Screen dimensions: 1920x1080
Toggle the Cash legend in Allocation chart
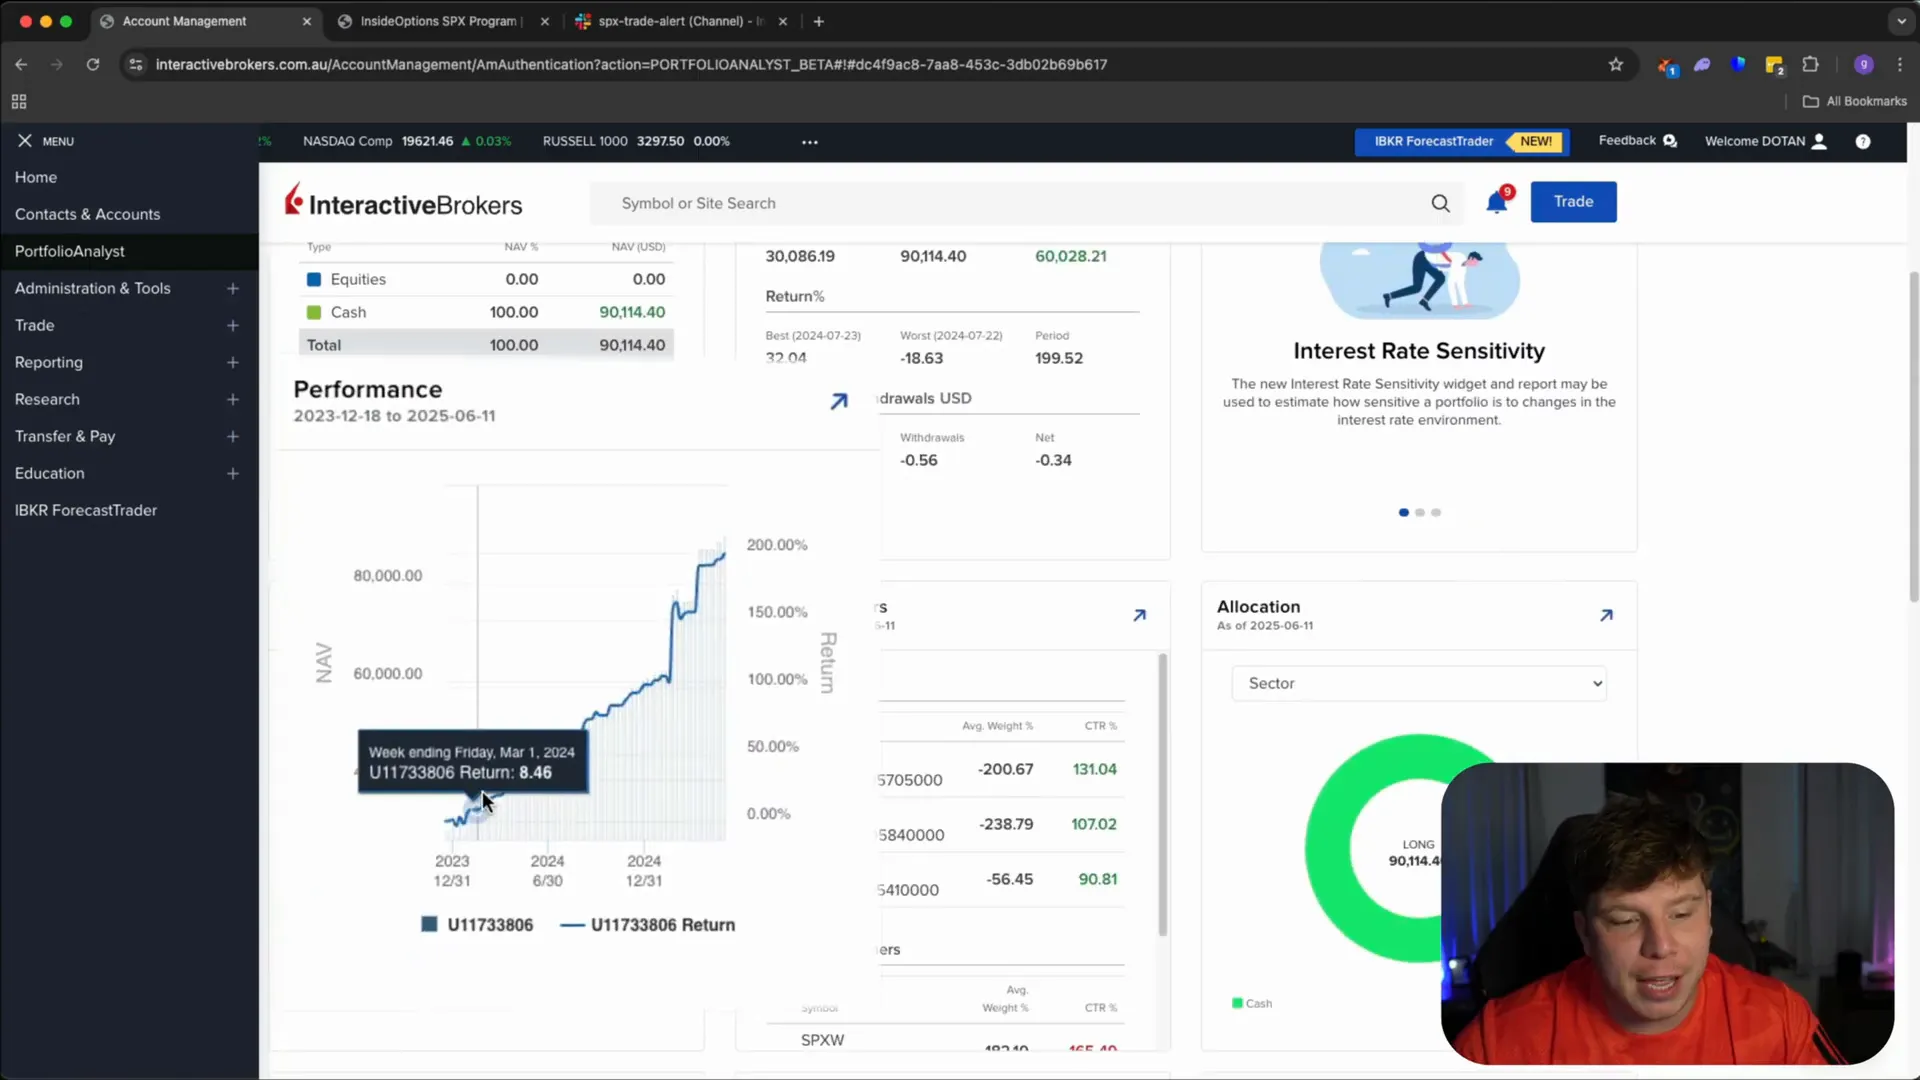point(1252,1003)
